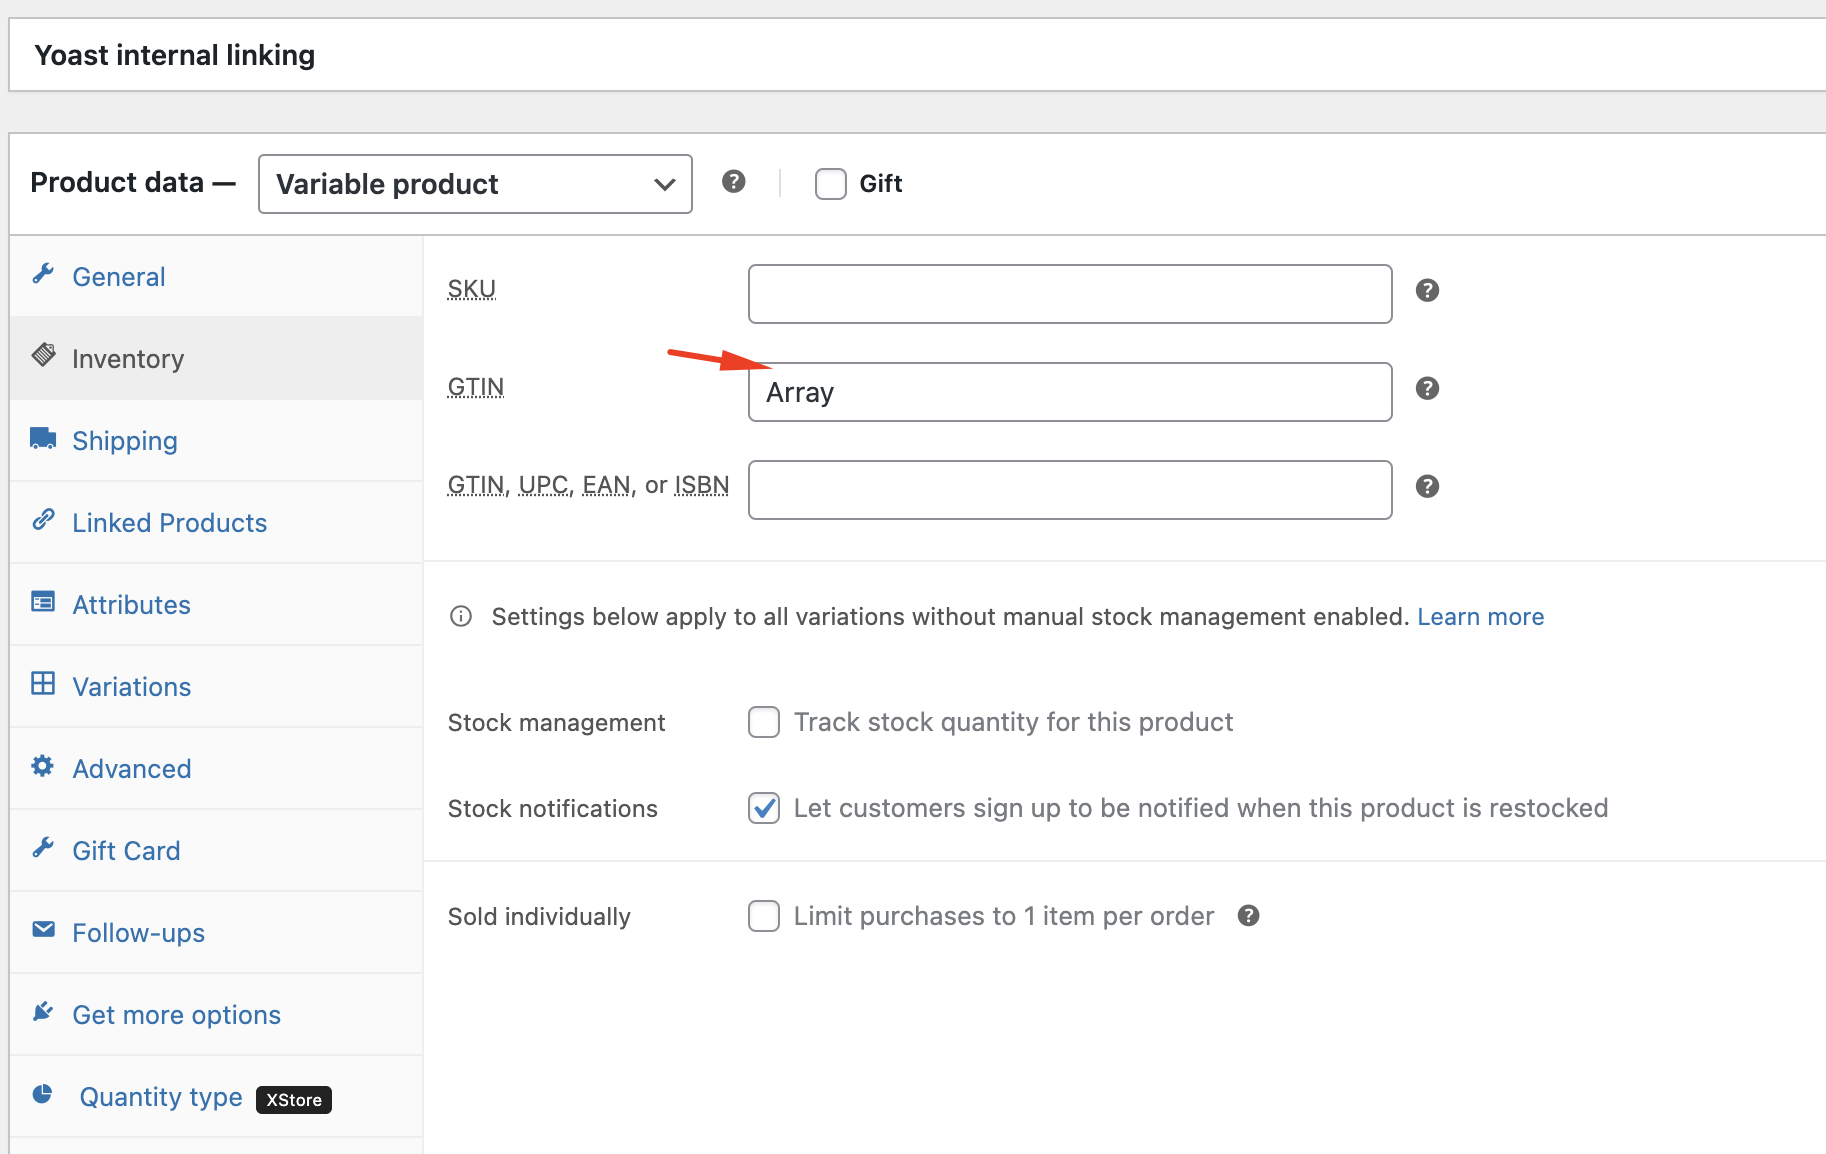
Task: Click the gear icon beside Advanced
Action: coord(43,766)
